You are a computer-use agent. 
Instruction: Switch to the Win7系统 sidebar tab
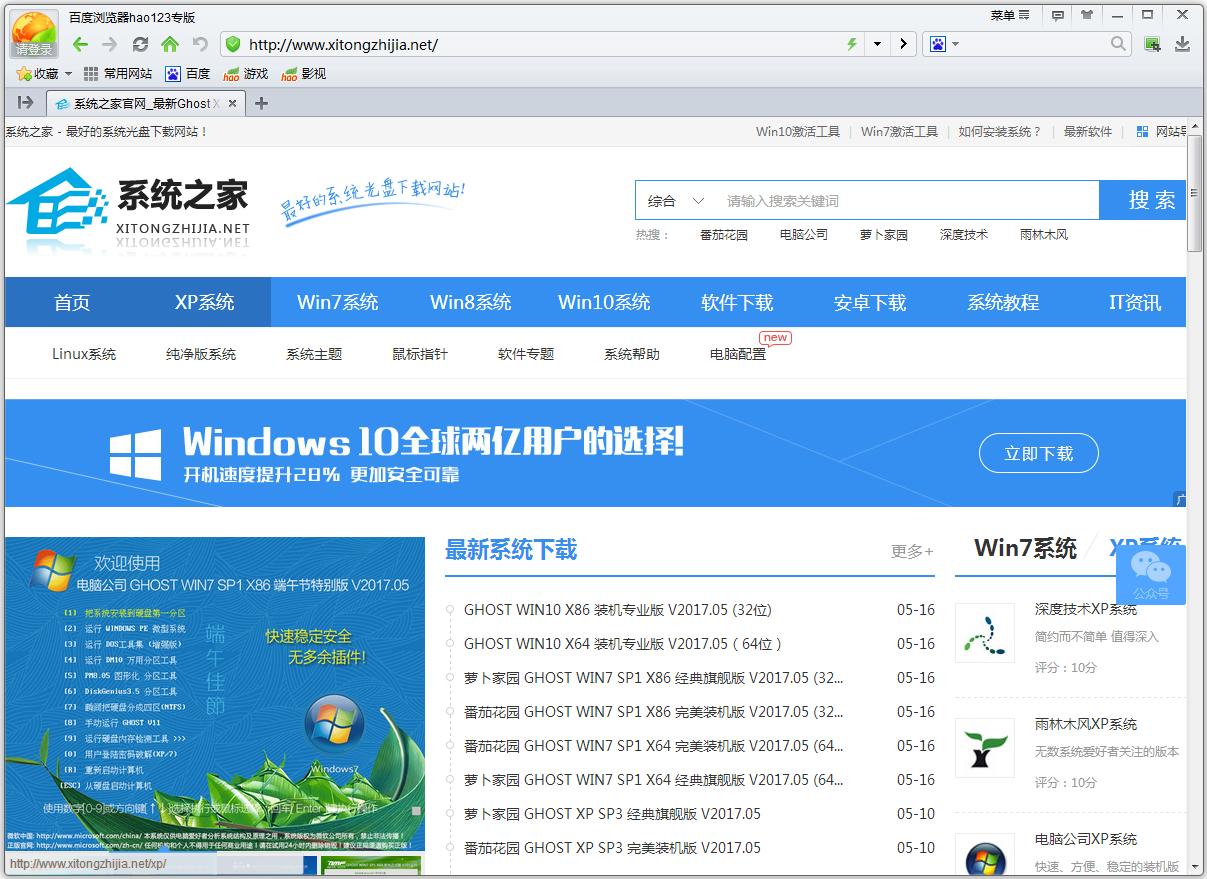click(x=1025, y=548)
